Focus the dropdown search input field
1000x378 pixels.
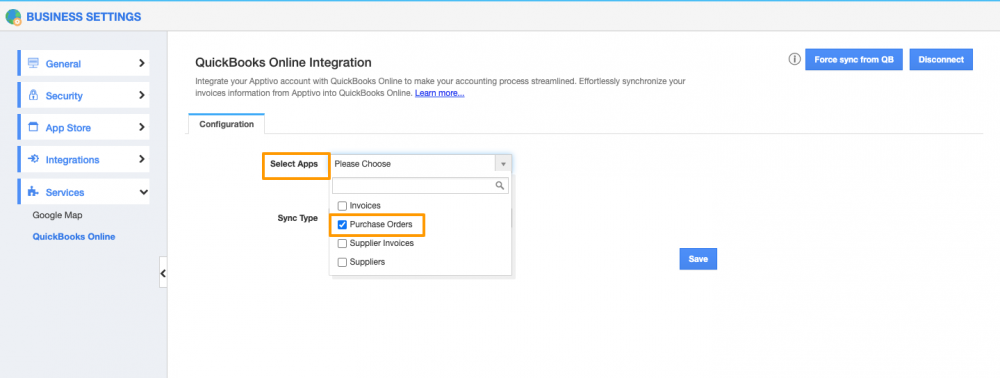pos(420,185)
